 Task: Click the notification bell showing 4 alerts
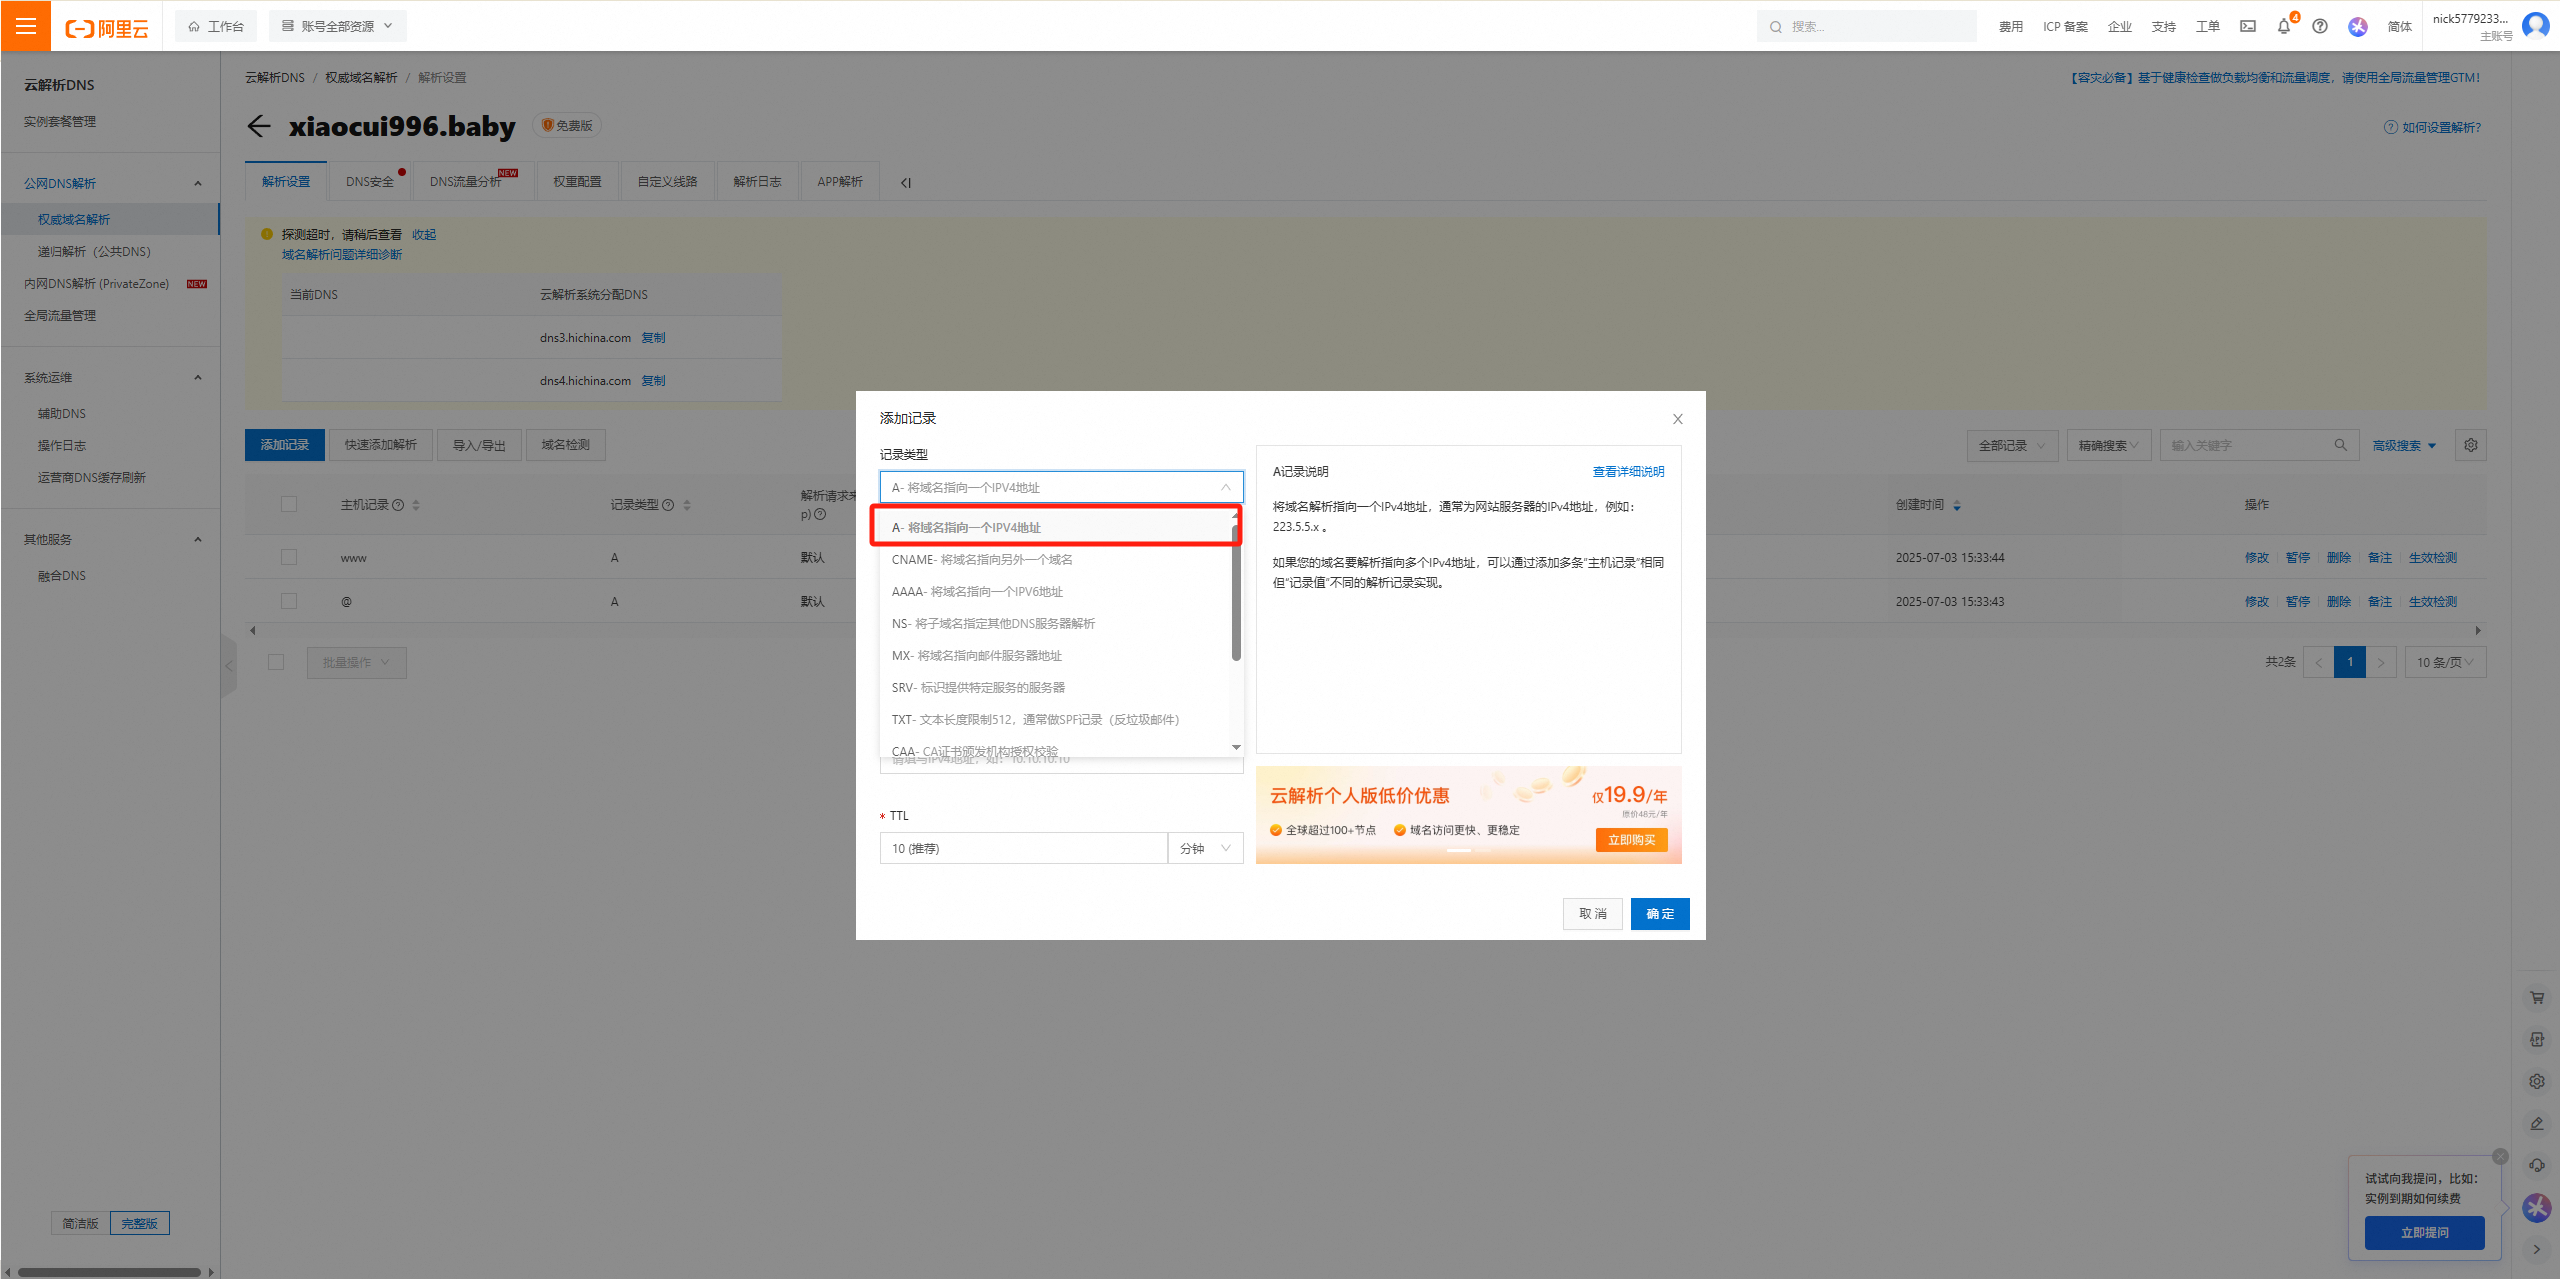[x=2283, y=26]
